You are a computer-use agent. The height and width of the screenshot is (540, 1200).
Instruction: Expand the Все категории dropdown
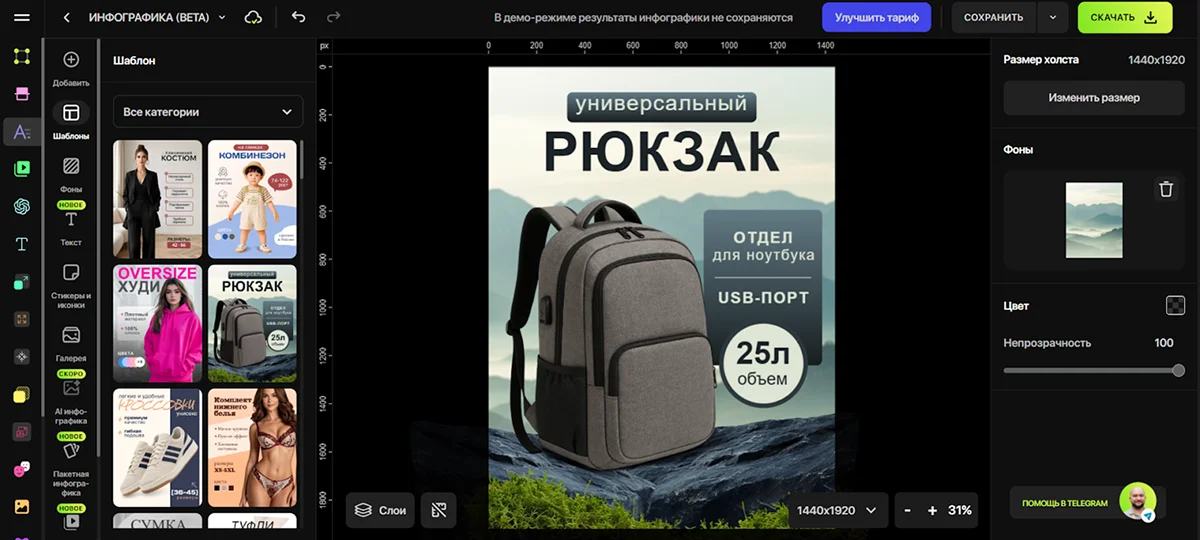(207, 112)
